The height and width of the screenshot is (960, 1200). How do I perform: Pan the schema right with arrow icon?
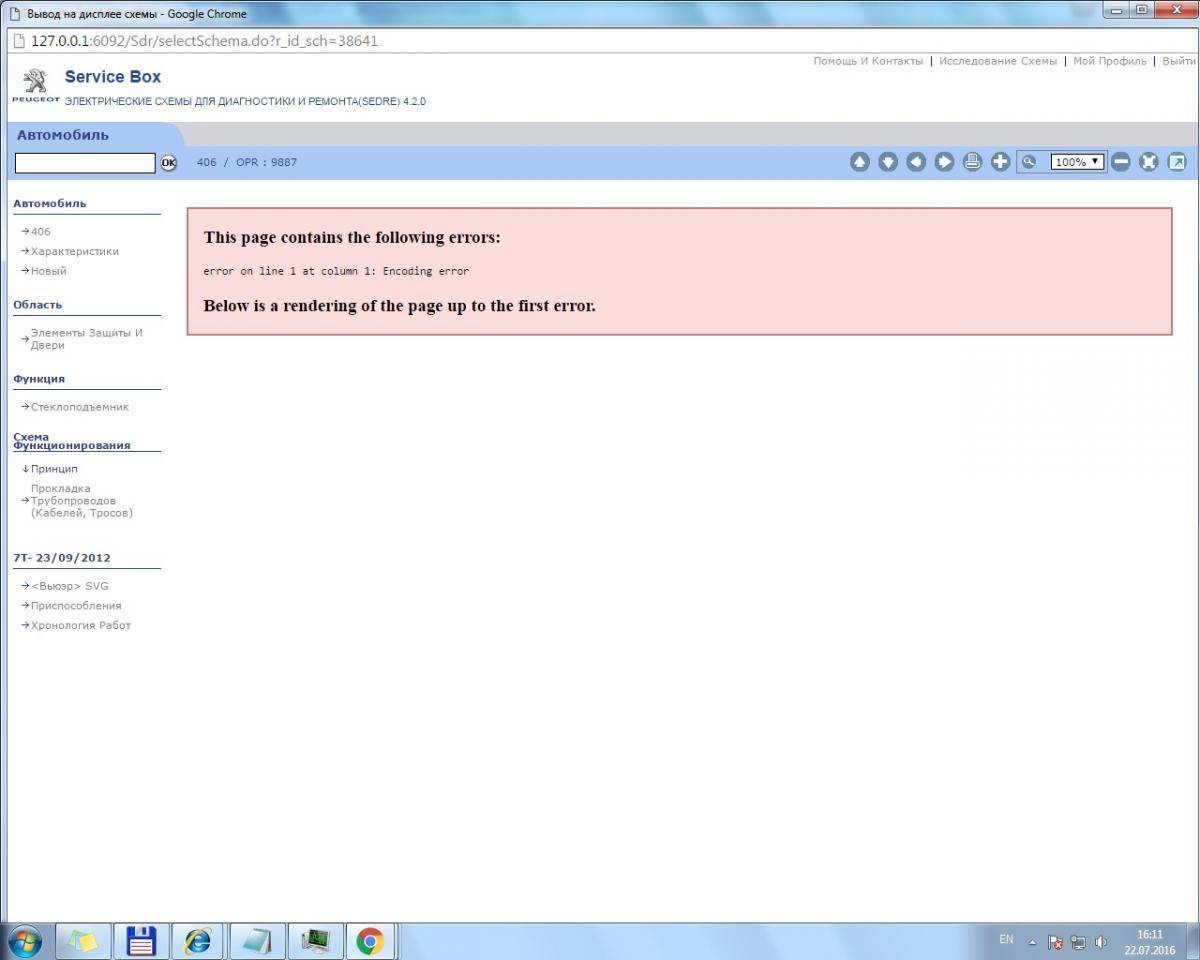(944, 162)
